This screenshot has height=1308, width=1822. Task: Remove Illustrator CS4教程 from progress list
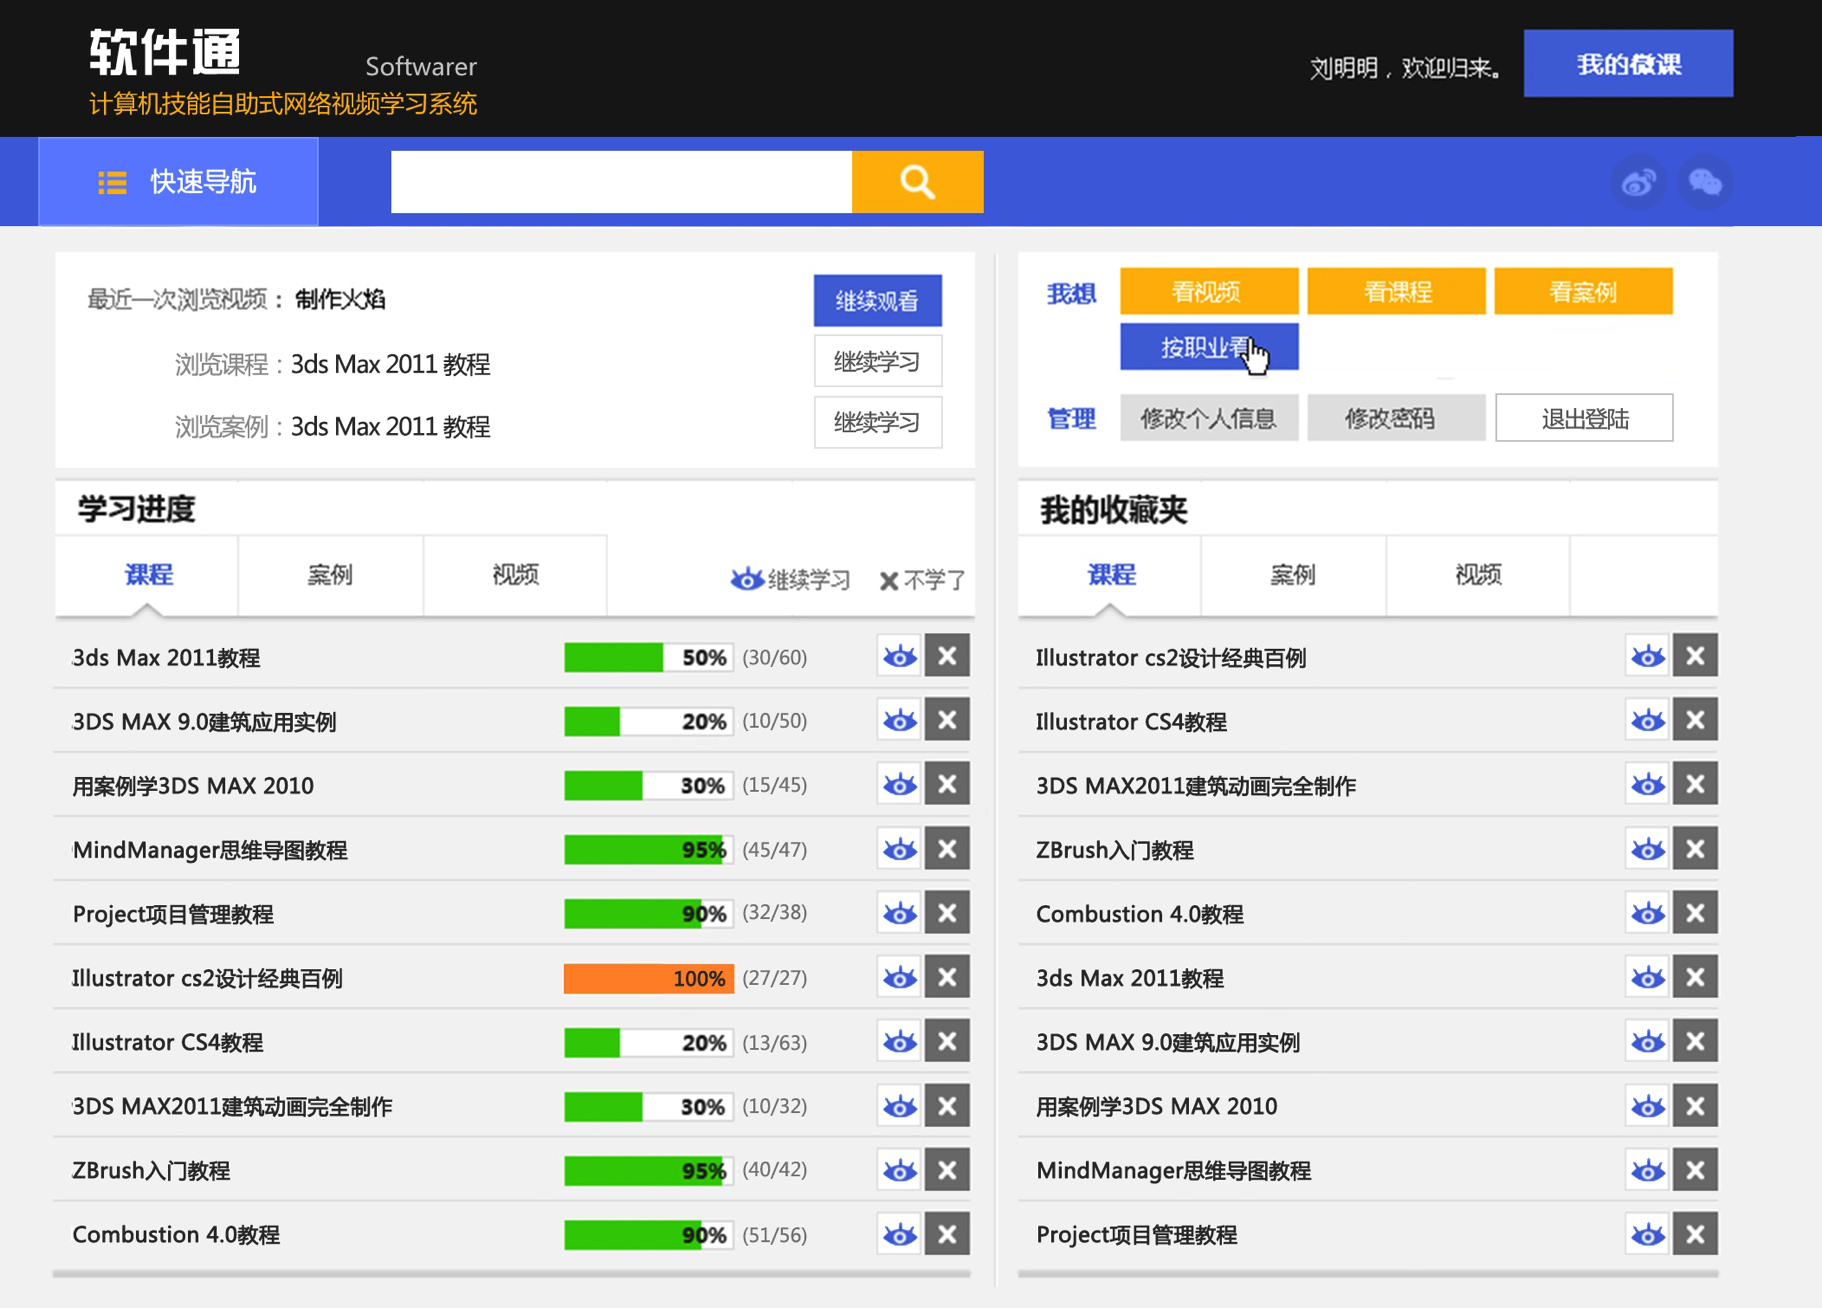pyautogui.click(x=947, y=1041)
